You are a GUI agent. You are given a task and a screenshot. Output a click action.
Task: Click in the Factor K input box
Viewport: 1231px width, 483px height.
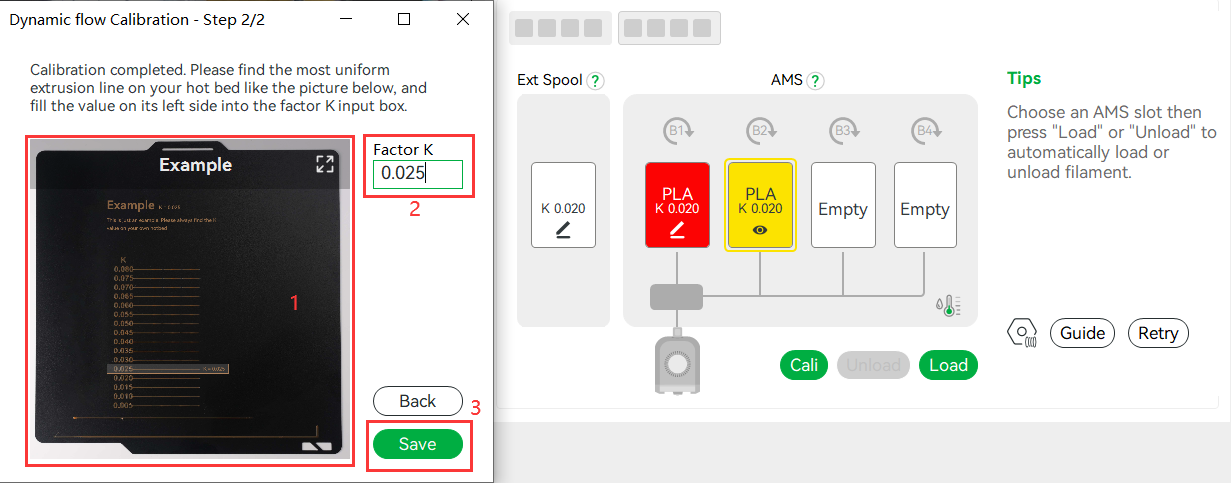418,174
